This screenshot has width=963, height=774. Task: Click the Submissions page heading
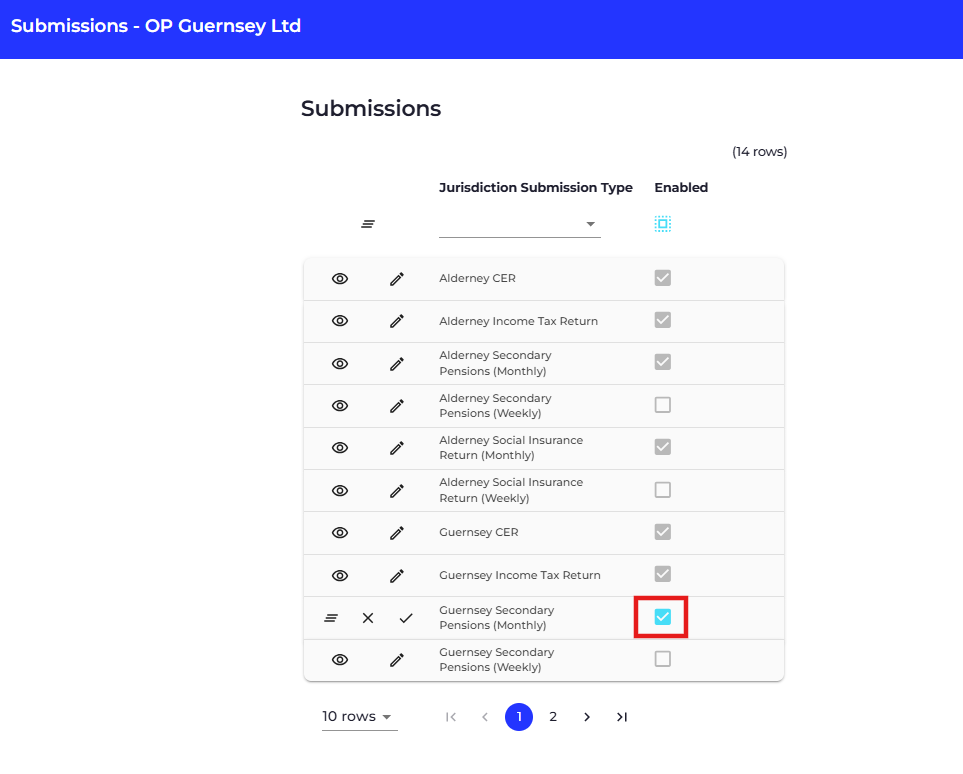pyautogui.click(x=371, y=109)
